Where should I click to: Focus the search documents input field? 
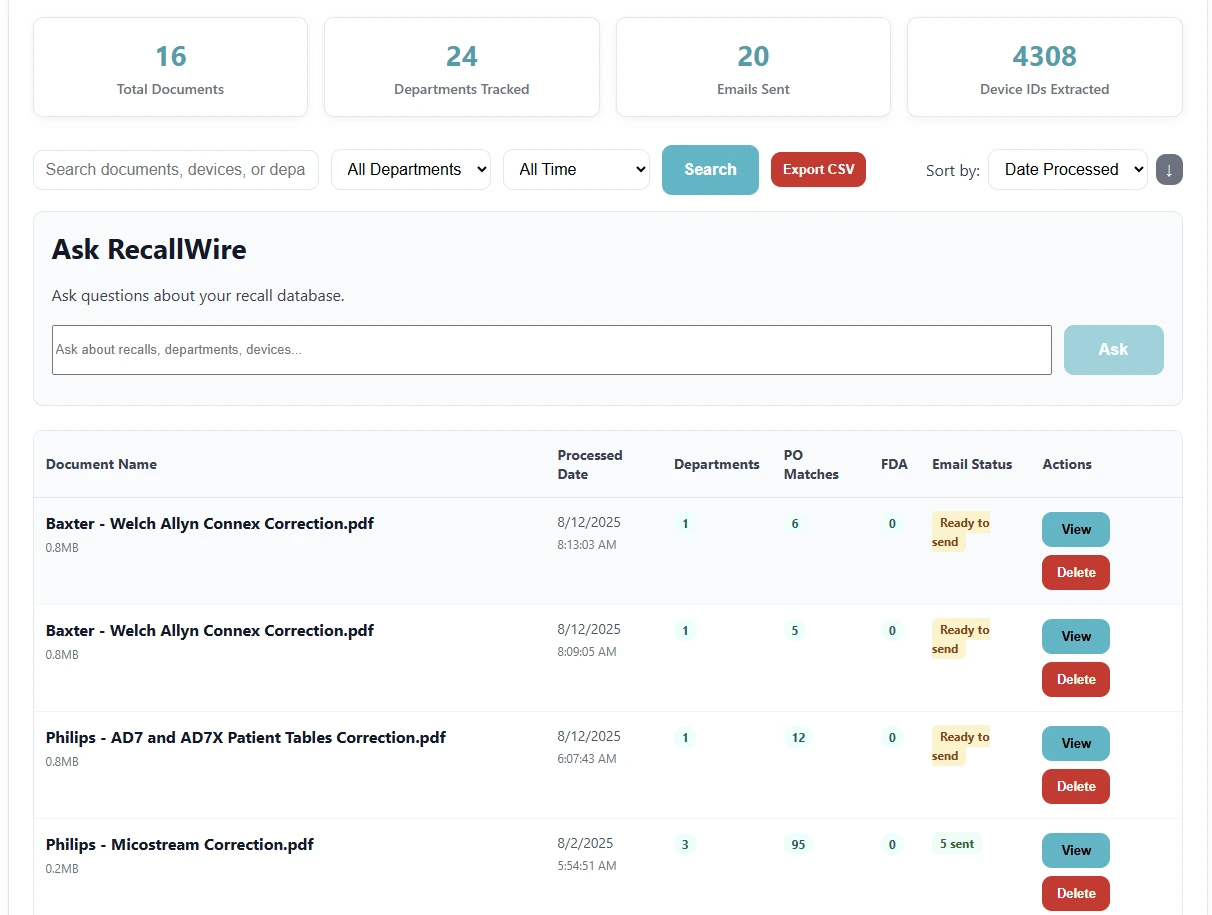click(176, 170)
